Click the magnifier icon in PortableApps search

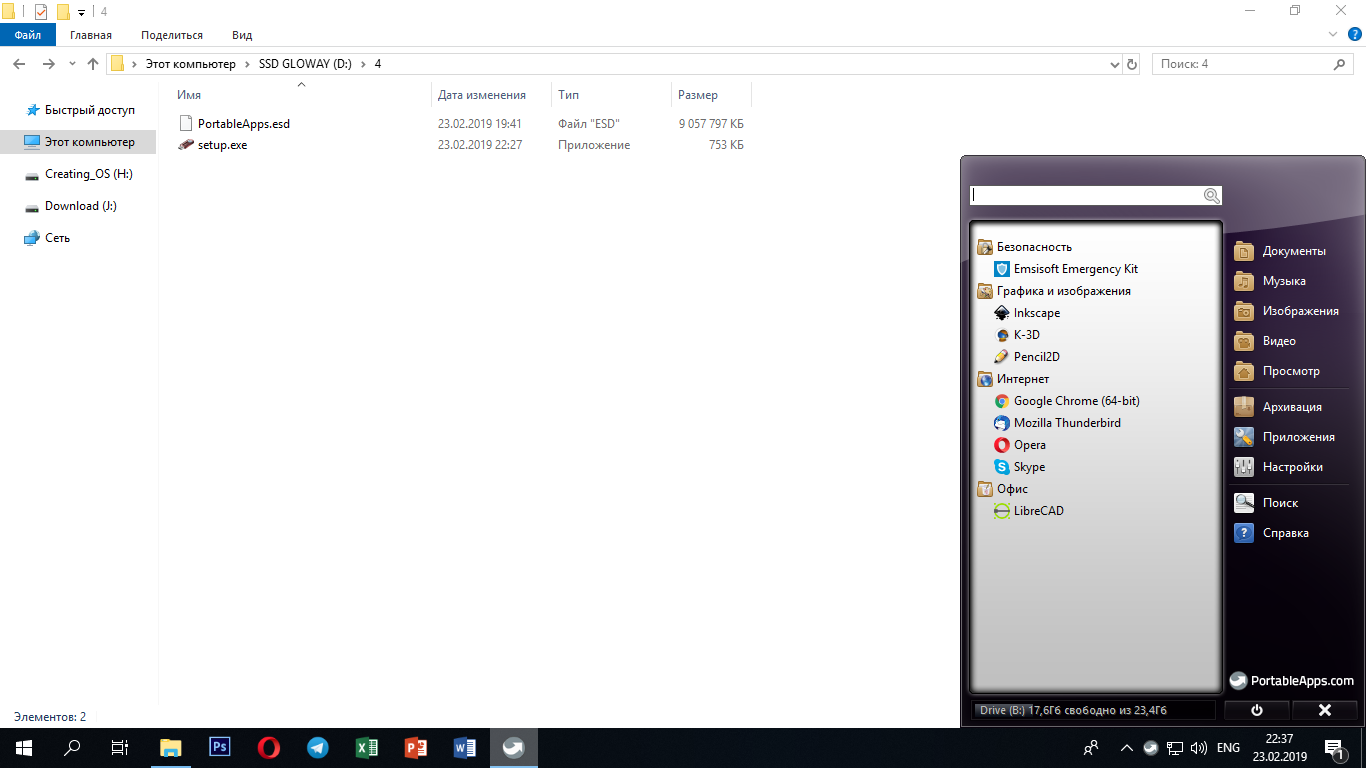1212,196
